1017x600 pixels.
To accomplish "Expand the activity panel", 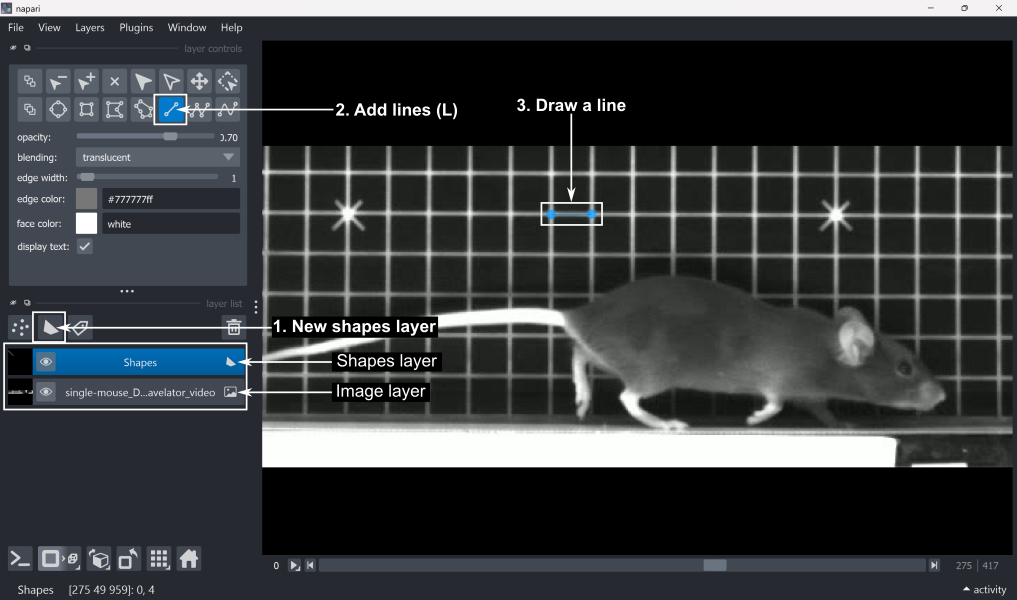I will click(x=983, y=590).
